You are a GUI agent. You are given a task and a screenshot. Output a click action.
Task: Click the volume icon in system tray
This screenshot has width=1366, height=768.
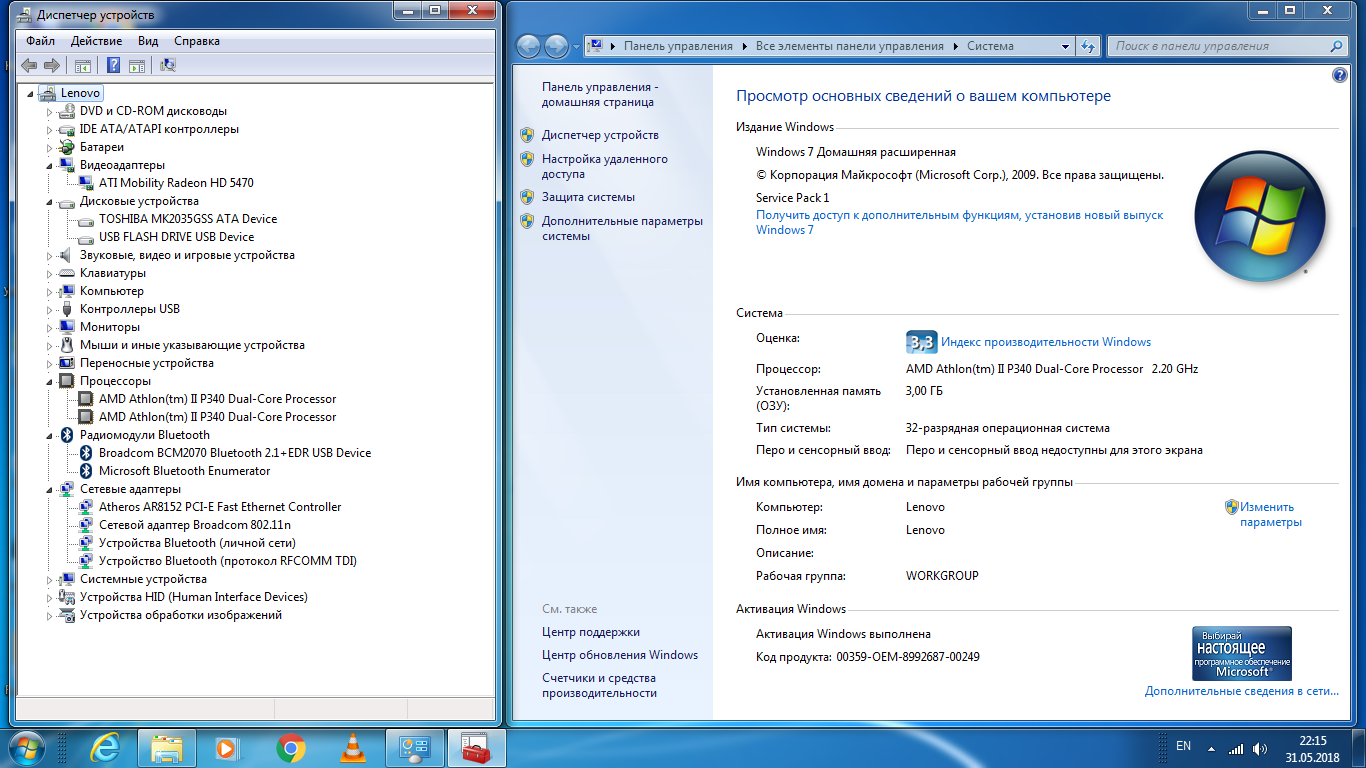click(x=1260, y=748)
